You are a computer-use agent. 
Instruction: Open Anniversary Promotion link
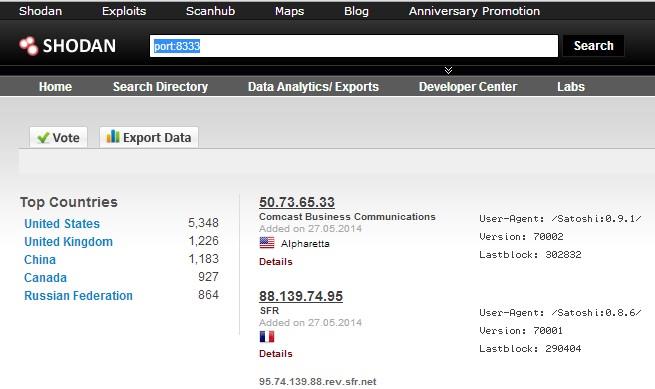(474, 11)
